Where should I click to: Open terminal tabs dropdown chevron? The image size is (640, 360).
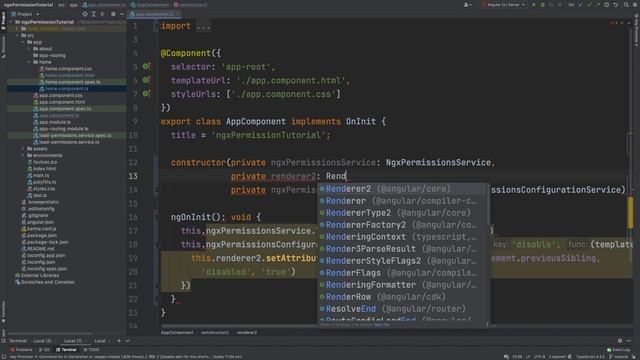(x=127, y=341)
